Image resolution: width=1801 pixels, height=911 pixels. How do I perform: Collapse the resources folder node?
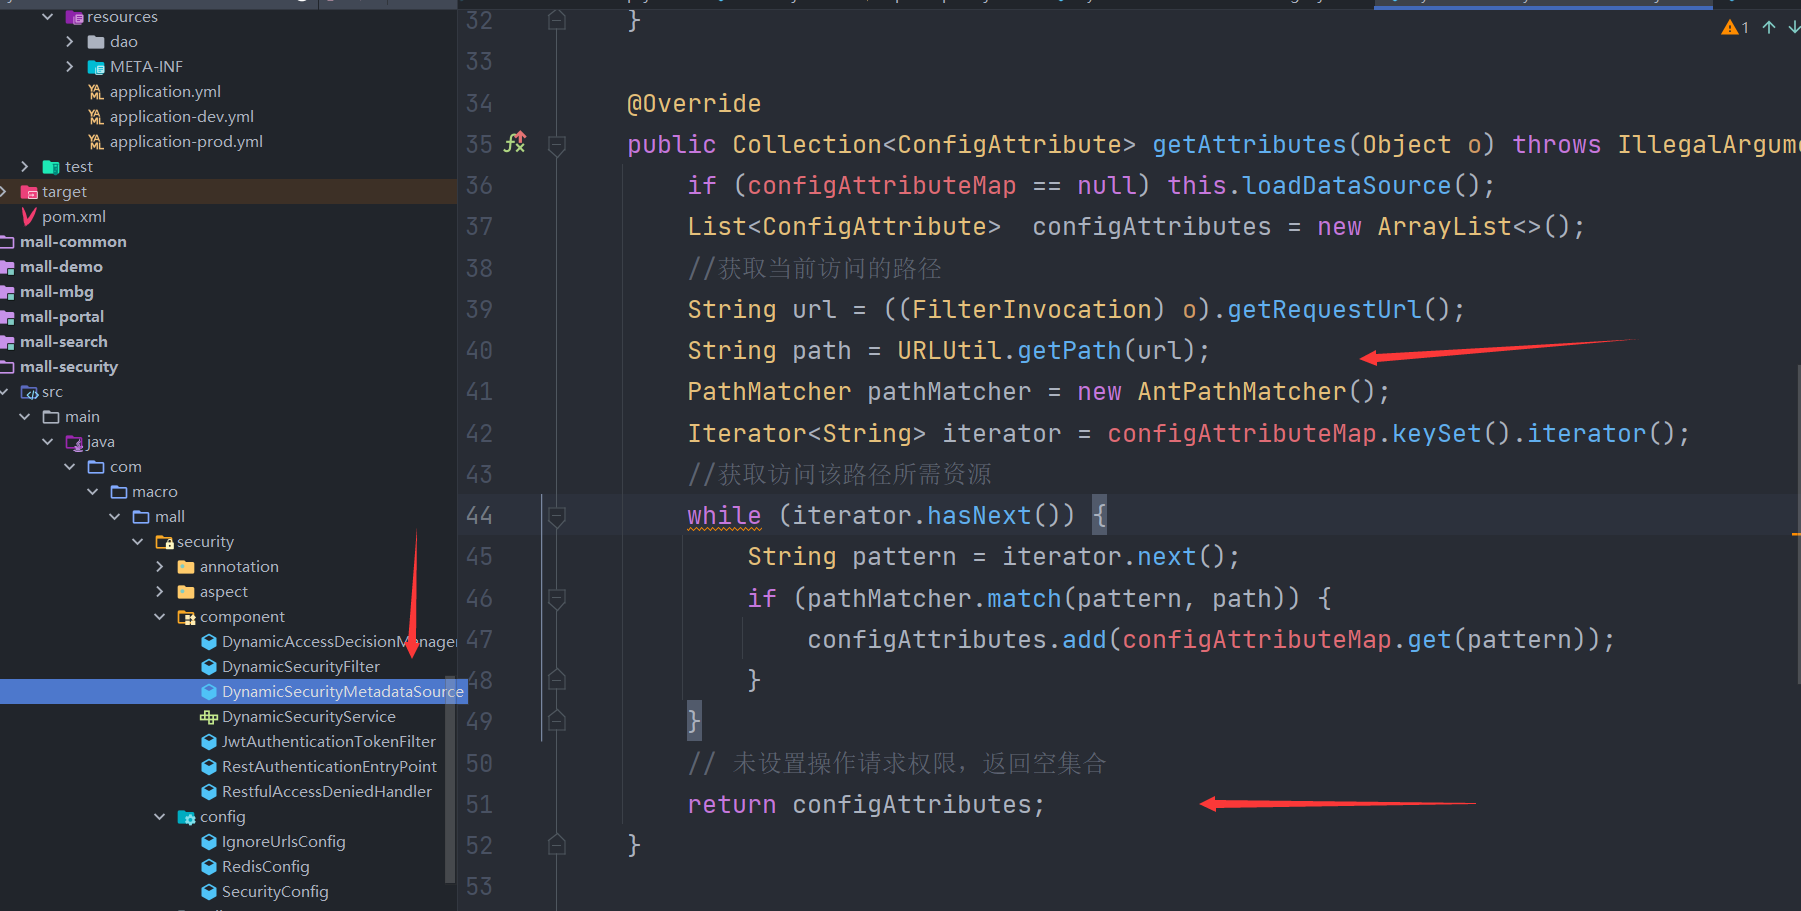point(47,16)
